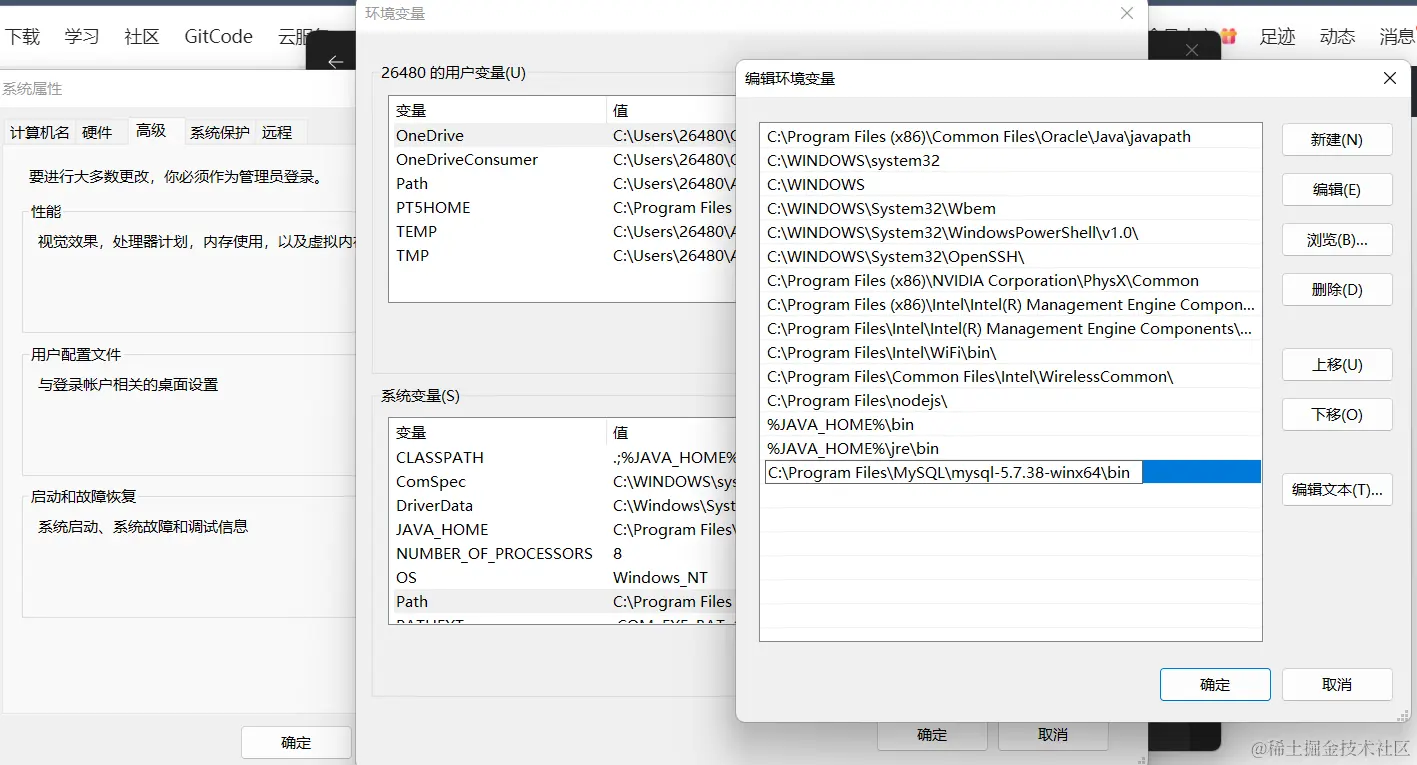Click into the MySQL bin path edit field

953,473
